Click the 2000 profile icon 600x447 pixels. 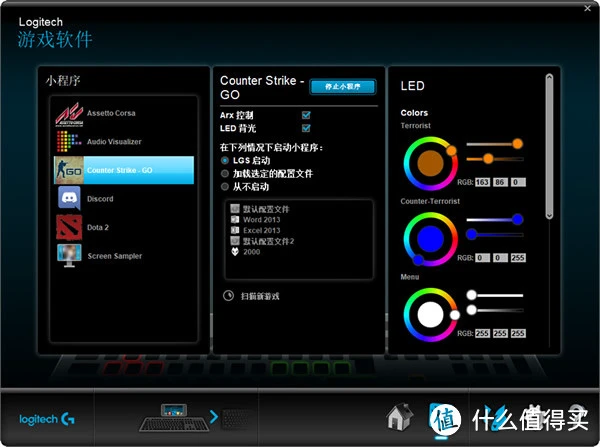[235, 251]
